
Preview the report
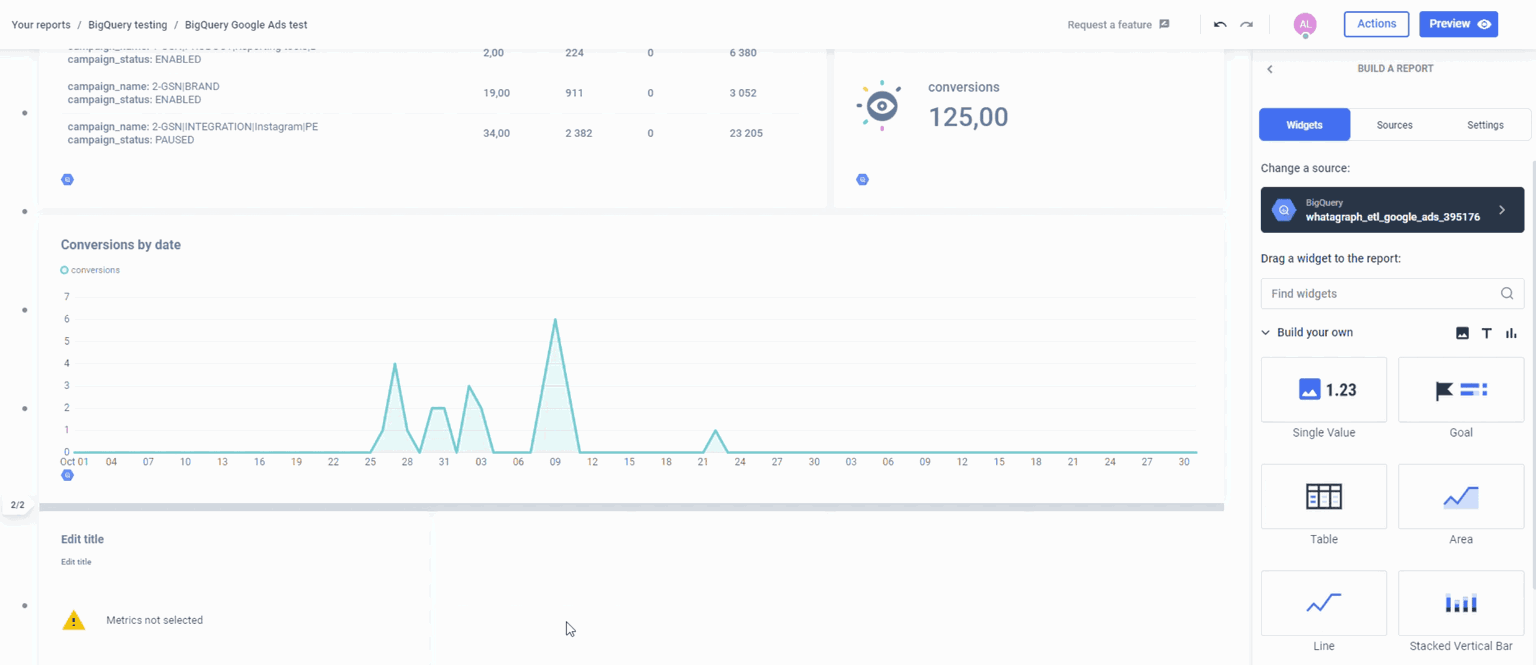pos(1458,23)
